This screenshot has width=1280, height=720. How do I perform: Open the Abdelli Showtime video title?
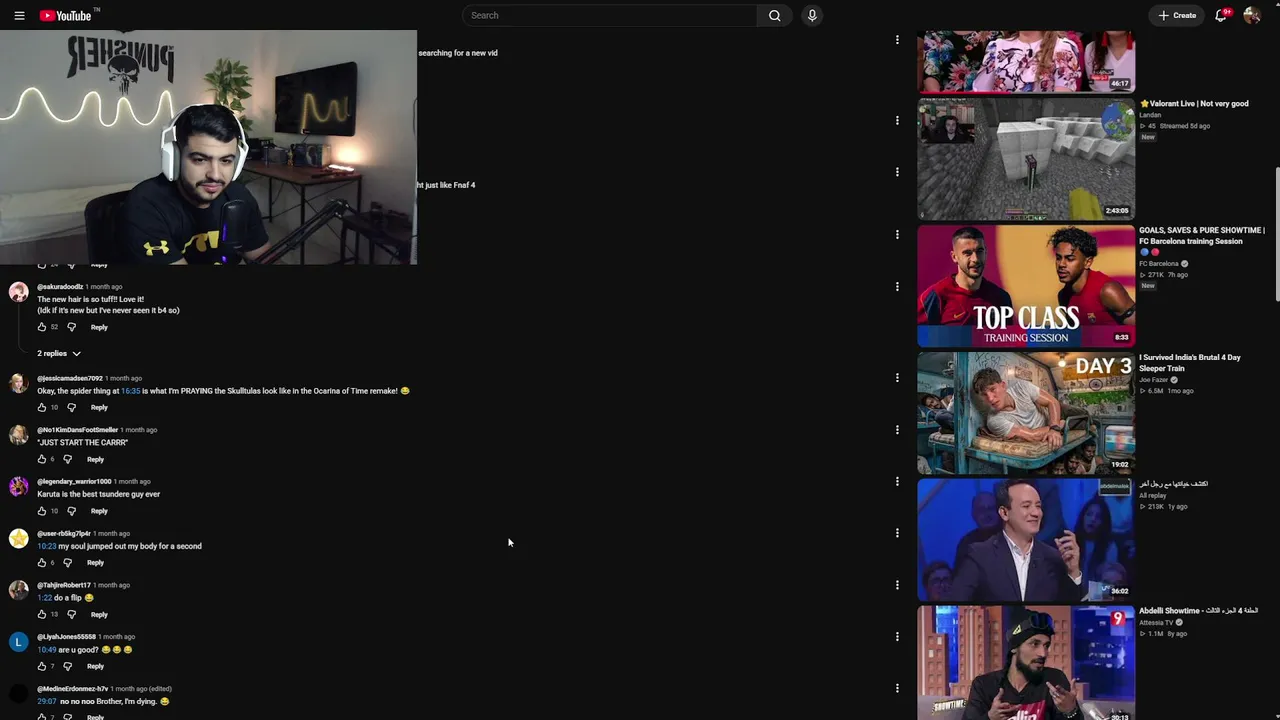[x=1198, y=611]
